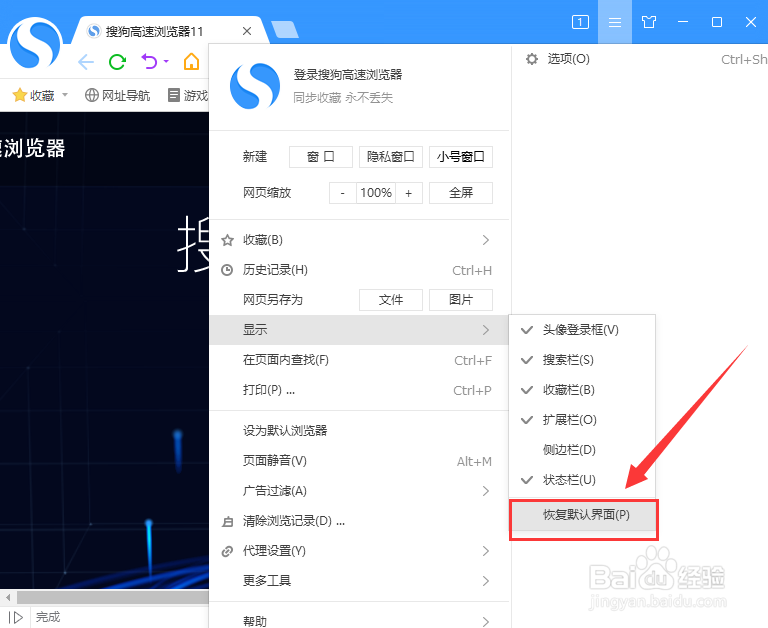The width and height of the screenshot is (768, 628).
Task: Toggle 扩展栏(O) display
Action: pyautogui.click(x=582, y=420)
